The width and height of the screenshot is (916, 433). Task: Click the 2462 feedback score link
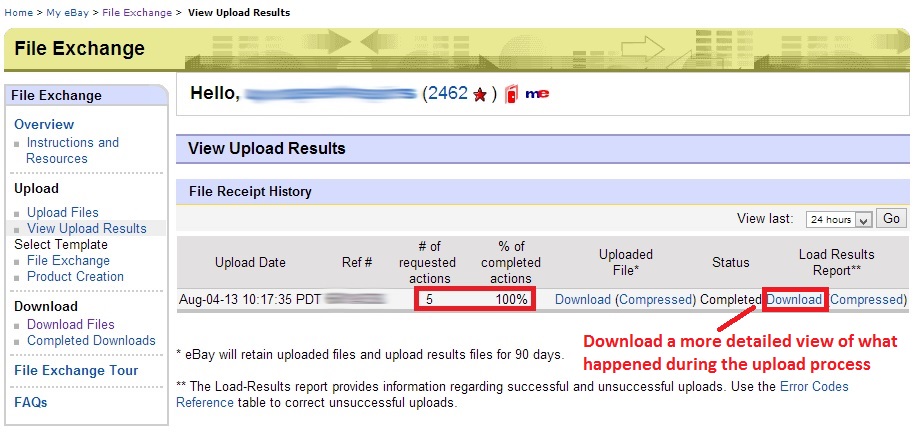pyautogui.click(x=448, y=93)
